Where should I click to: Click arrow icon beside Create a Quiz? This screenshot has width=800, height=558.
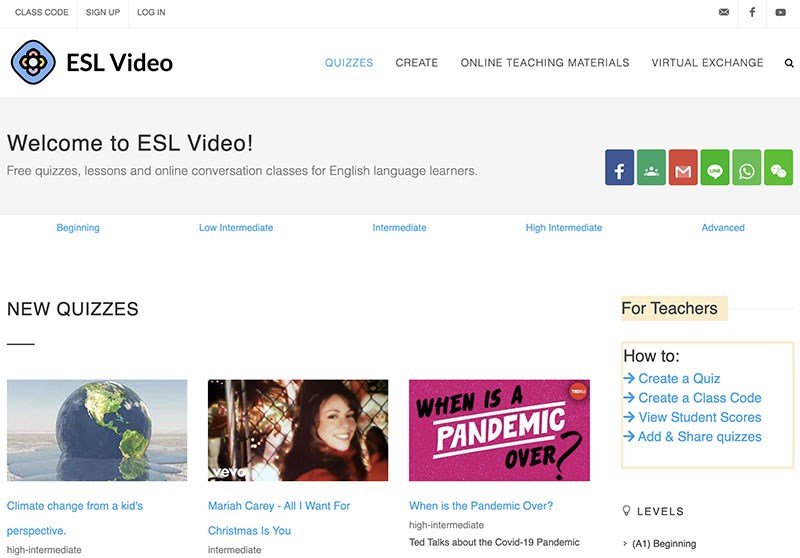point(629,378)
